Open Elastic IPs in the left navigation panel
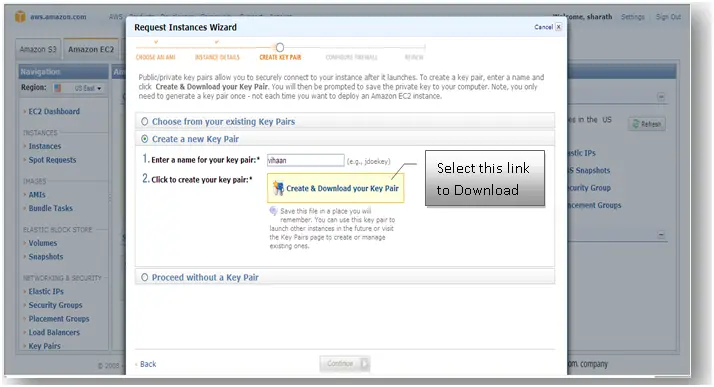714x387 pixels. click(46, 291)
